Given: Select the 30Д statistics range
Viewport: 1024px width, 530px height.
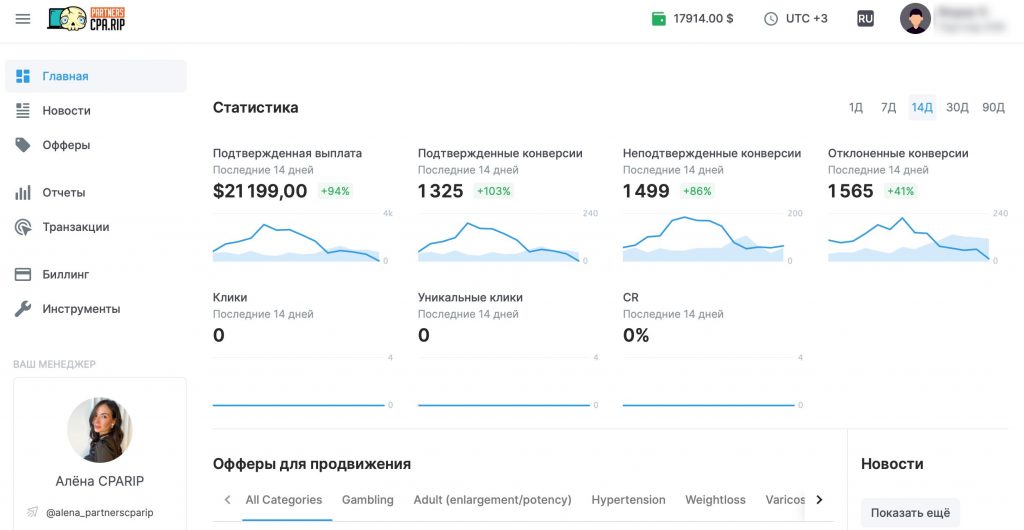Looking at the screenshot, I should [x=957, y=108].
